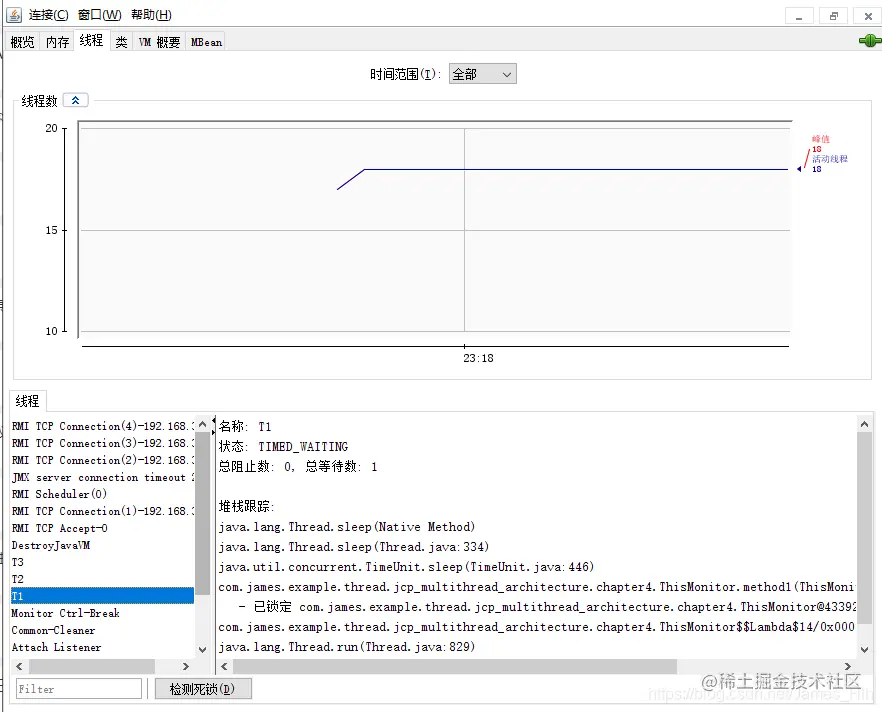Click the 检测死锁(D) button
The image size is (882, 712).
[202, 688]
